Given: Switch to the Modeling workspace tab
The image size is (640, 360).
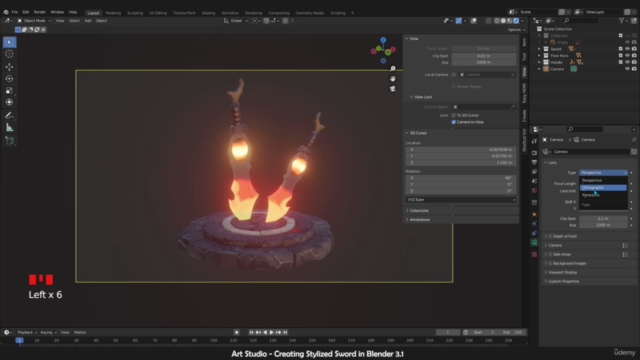Looking at the screenshot, I should coord(113,13).
